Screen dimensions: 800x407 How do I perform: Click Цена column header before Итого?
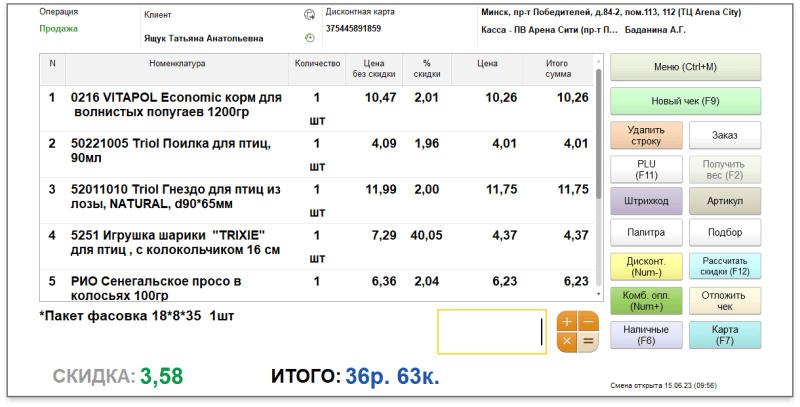click(x=487, y=69)
